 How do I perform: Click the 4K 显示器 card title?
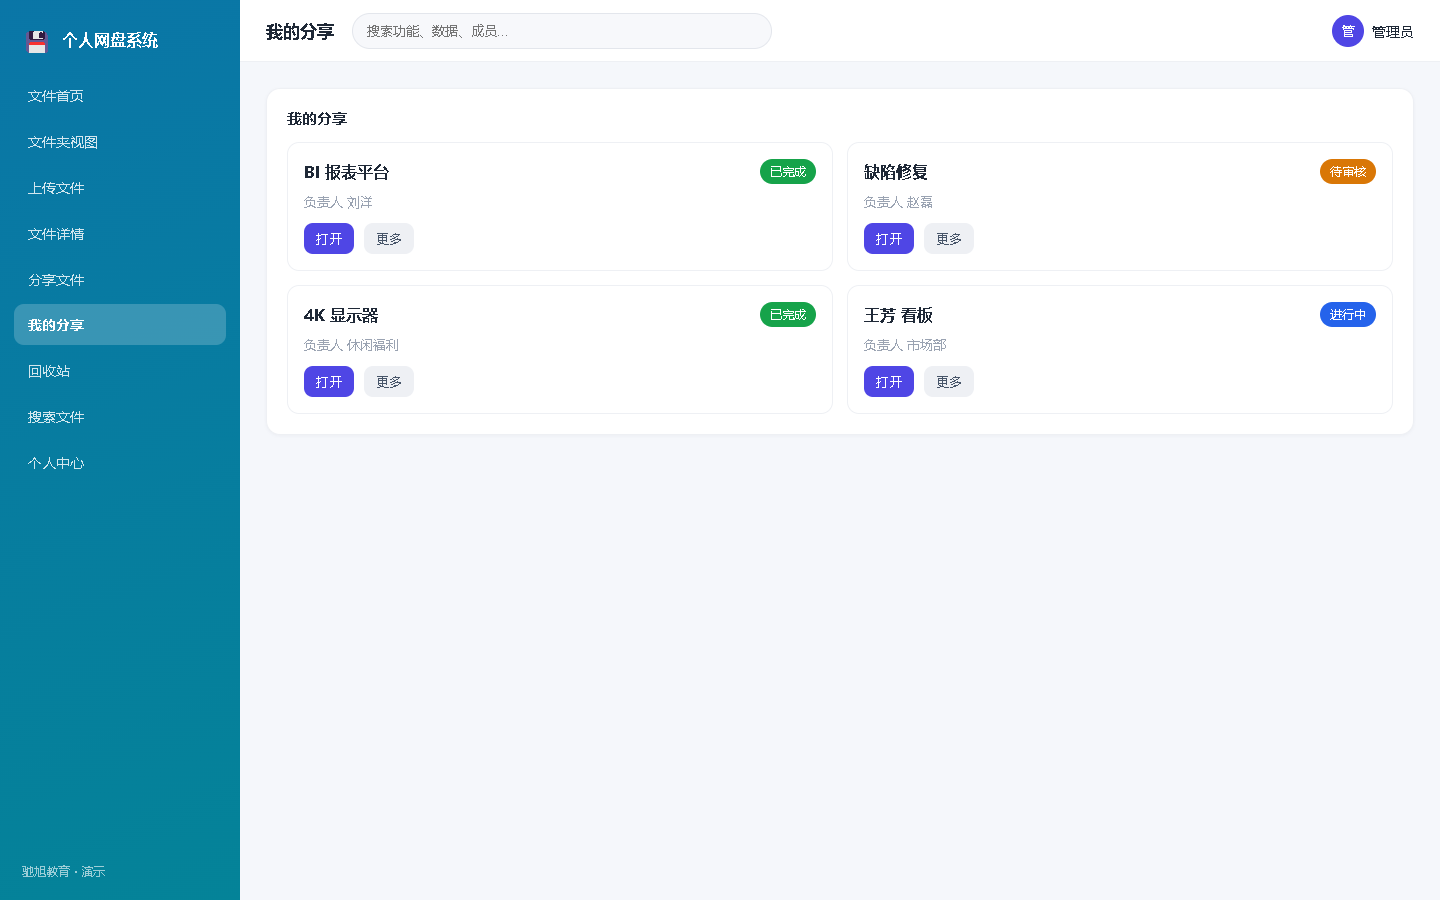pyautogui.click(x=341, y=315)
